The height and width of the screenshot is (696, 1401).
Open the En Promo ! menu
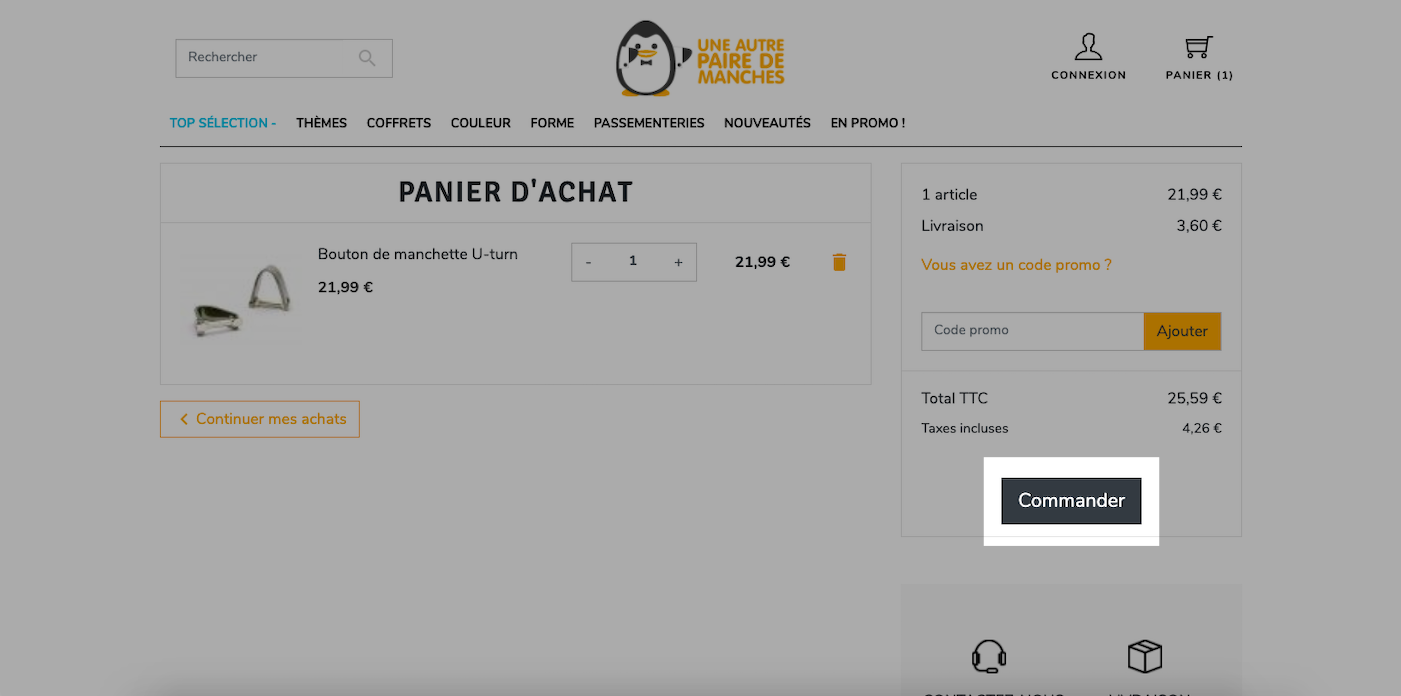(868, 123)
